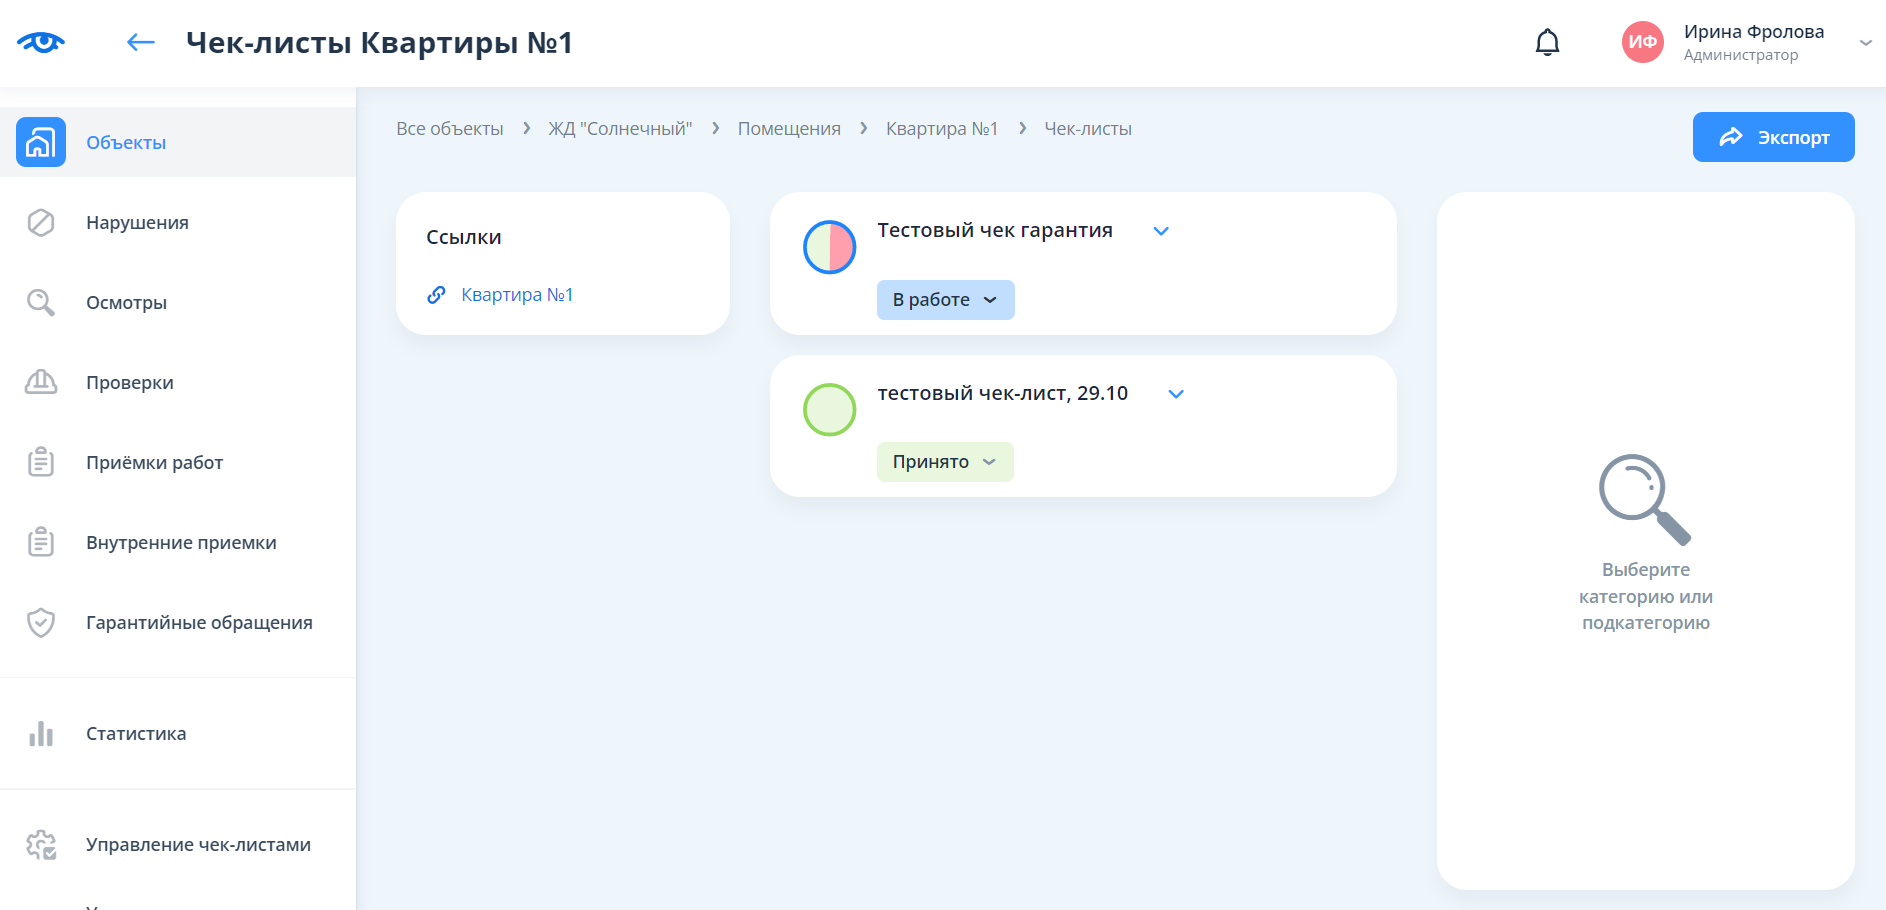This screenshot has height=910, width=1886.
Task: Expand Тестовый чек гарантия checklist
Action: point(1161,231)
